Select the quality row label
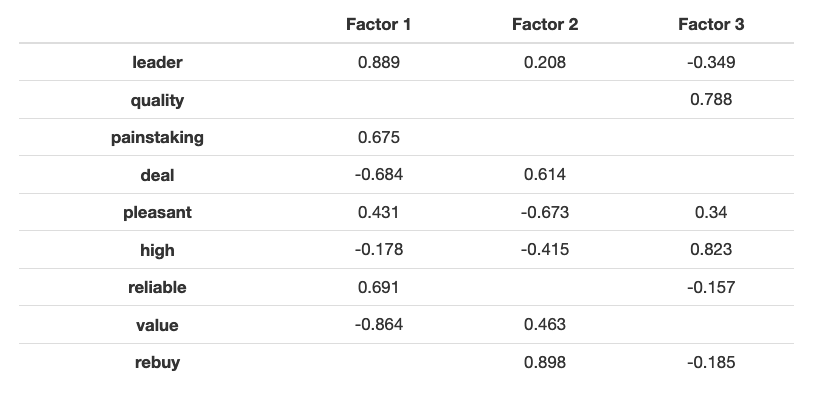 click(157, 100)
